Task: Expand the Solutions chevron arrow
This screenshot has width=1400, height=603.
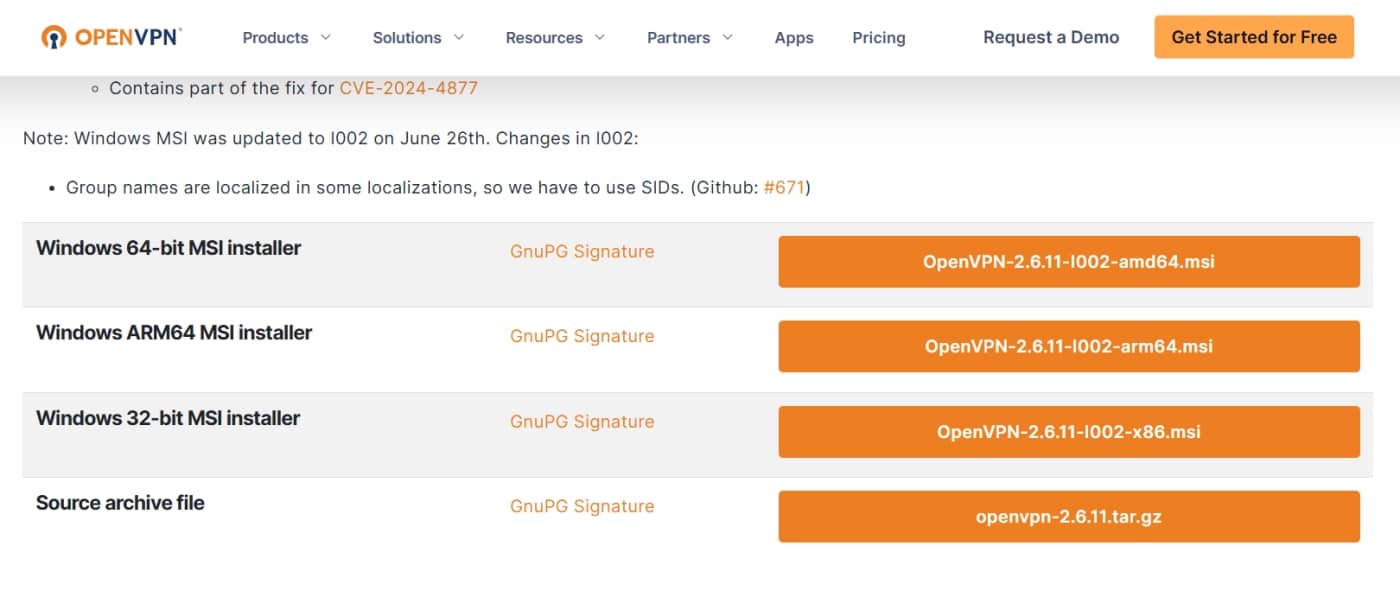Action: 459,37
